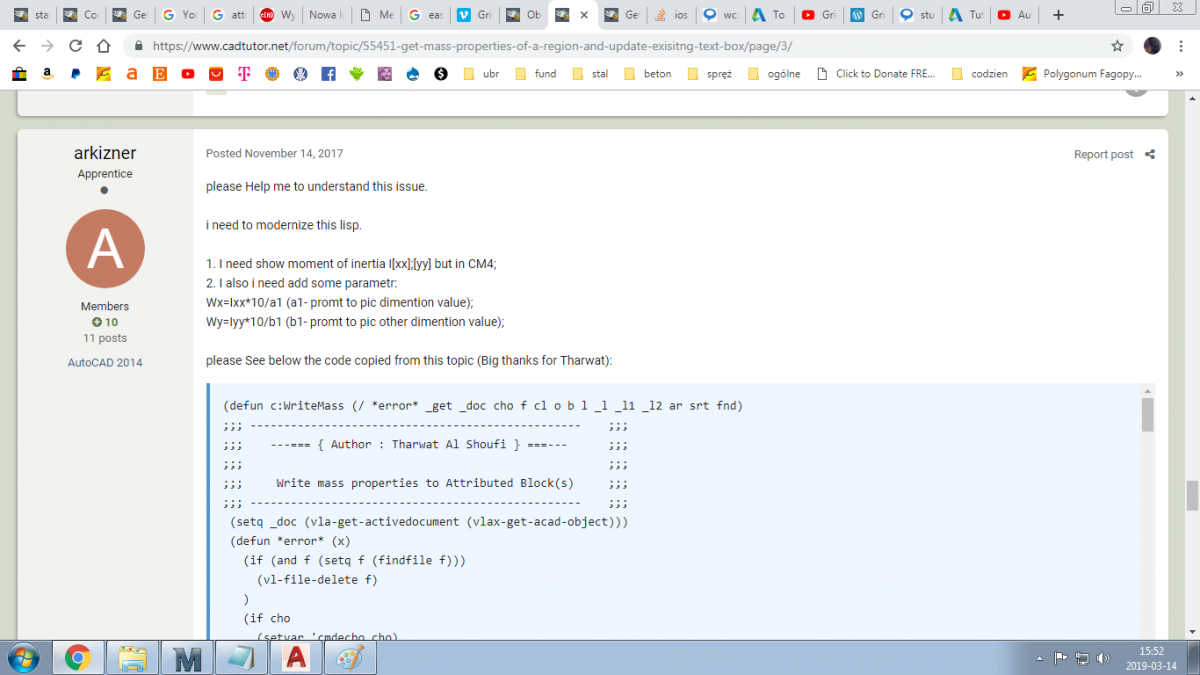Click the 'Posted November 14, 2017' timestamp
Viewport: 1200px width, 675px height.
(274, 154)
